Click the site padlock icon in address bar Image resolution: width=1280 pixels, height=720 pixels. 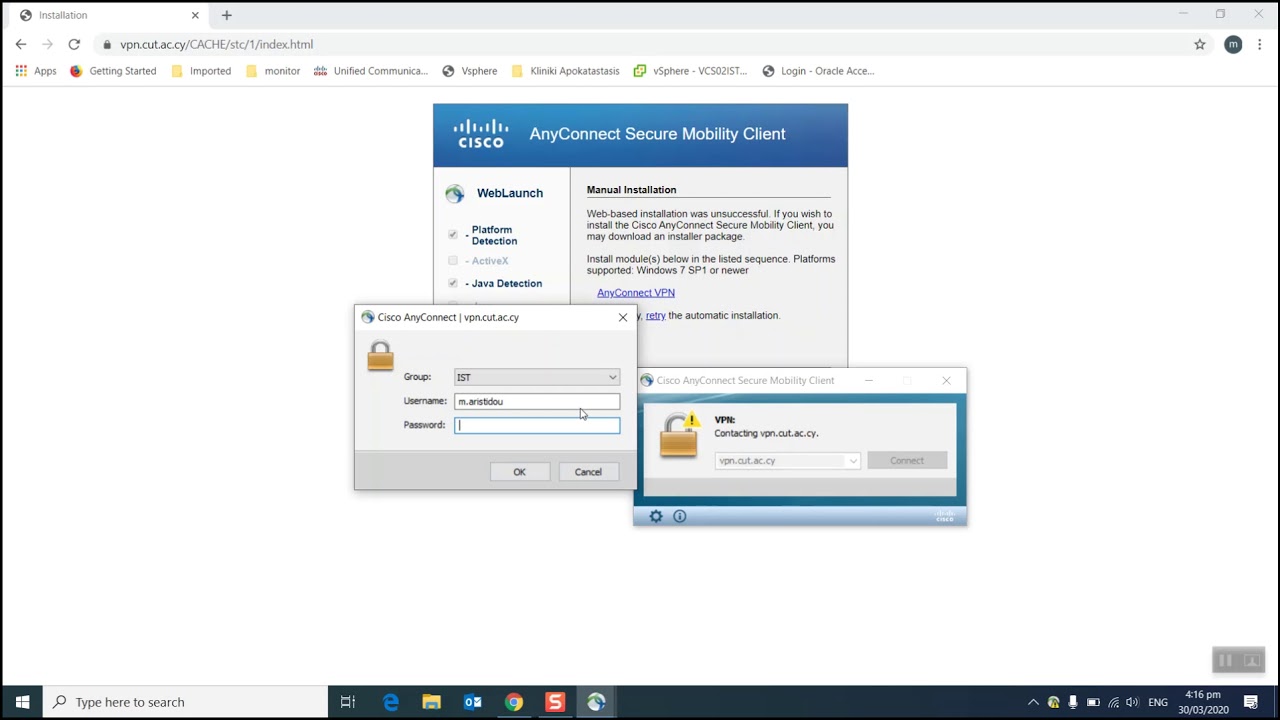tap(107, 44)
